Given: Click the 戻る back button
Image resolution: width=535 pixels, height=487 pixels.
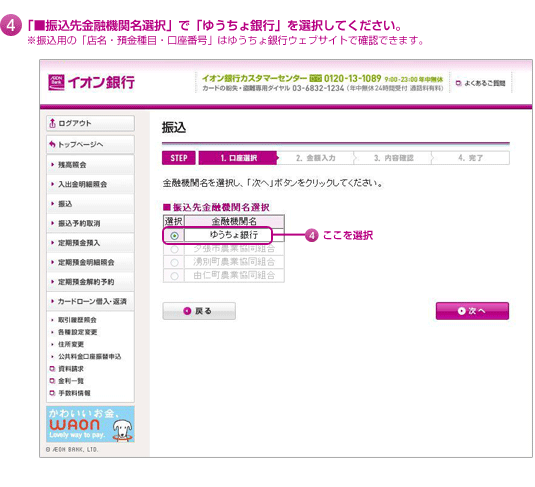Looking at the screenshot, I should (199, 311).
